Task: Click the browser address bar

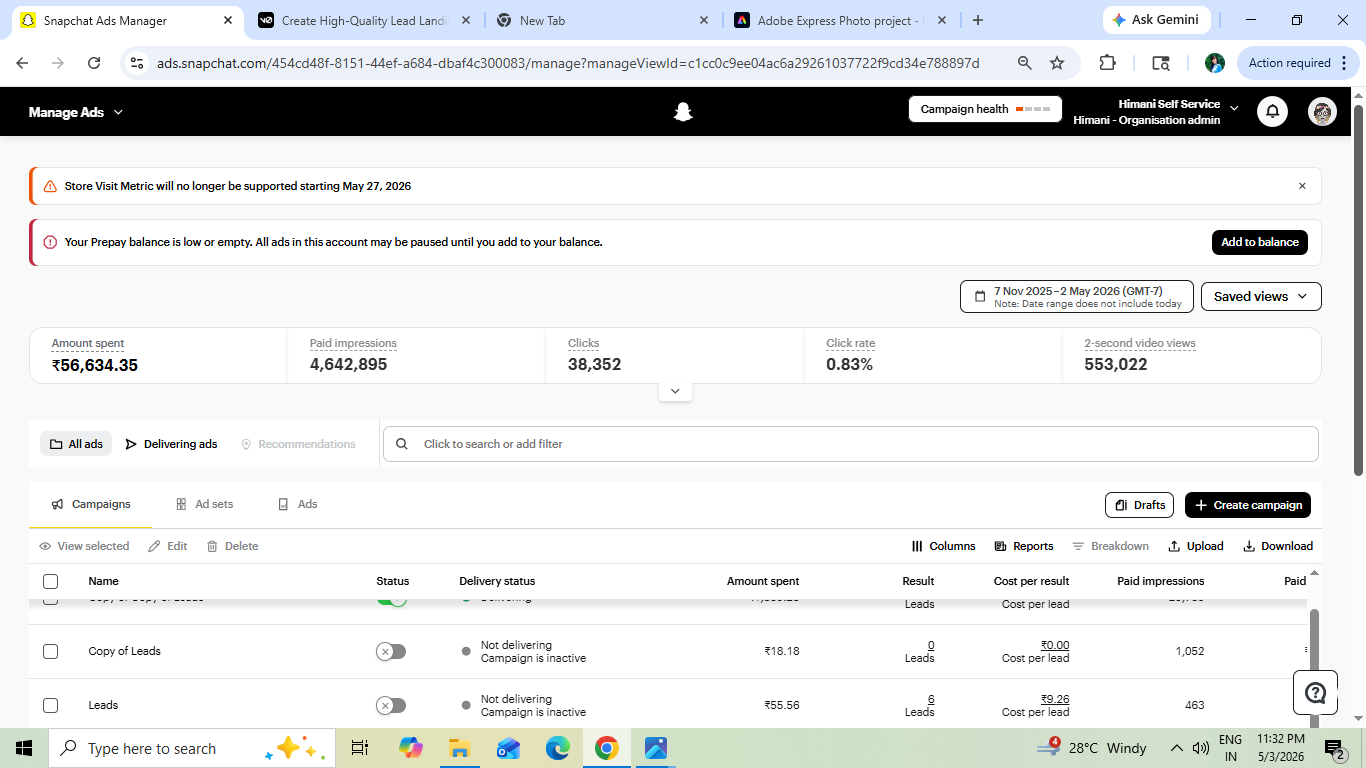Action: pos(567,63)
